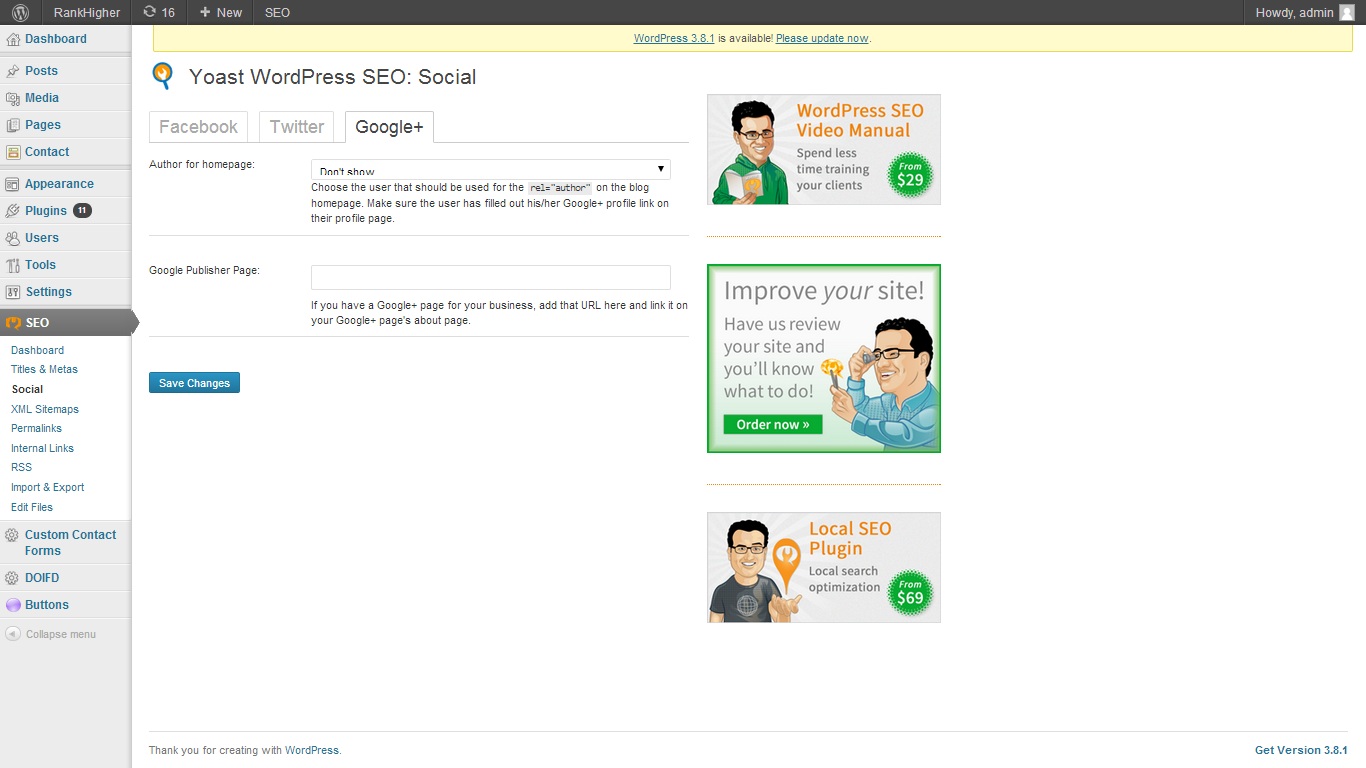Go to Appearance in the sidebar

click(x=59, y=184)
